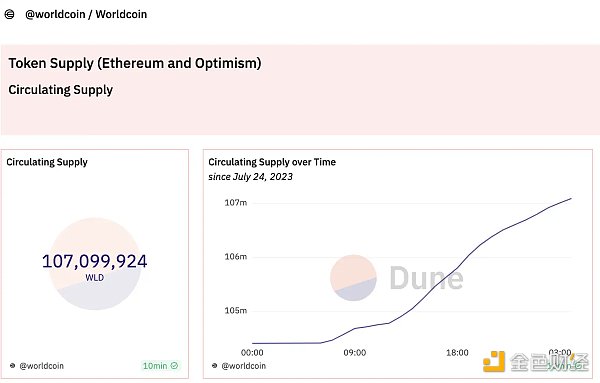Open the Worldcoin dashboard title link
The width and height of the screenshot is (600, 383).
click(x=121, y=15)
